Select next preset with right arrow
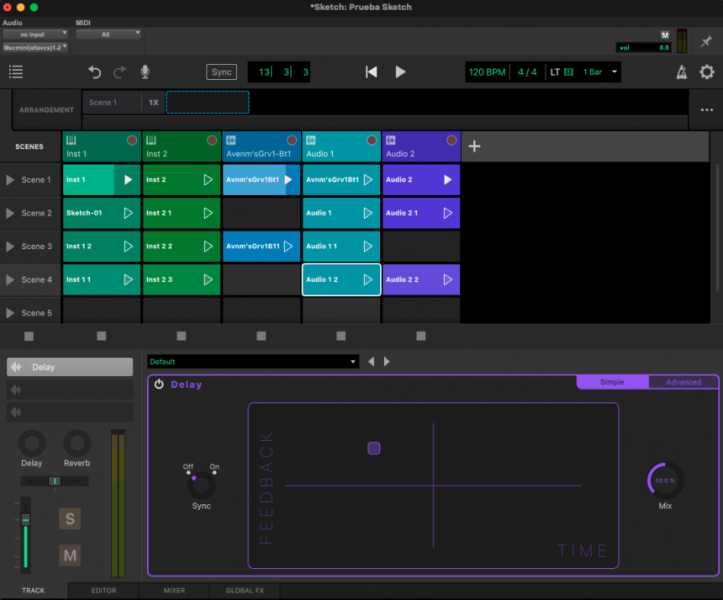The height and width of the screenshot is (600, 723). [x=386, y=362]
